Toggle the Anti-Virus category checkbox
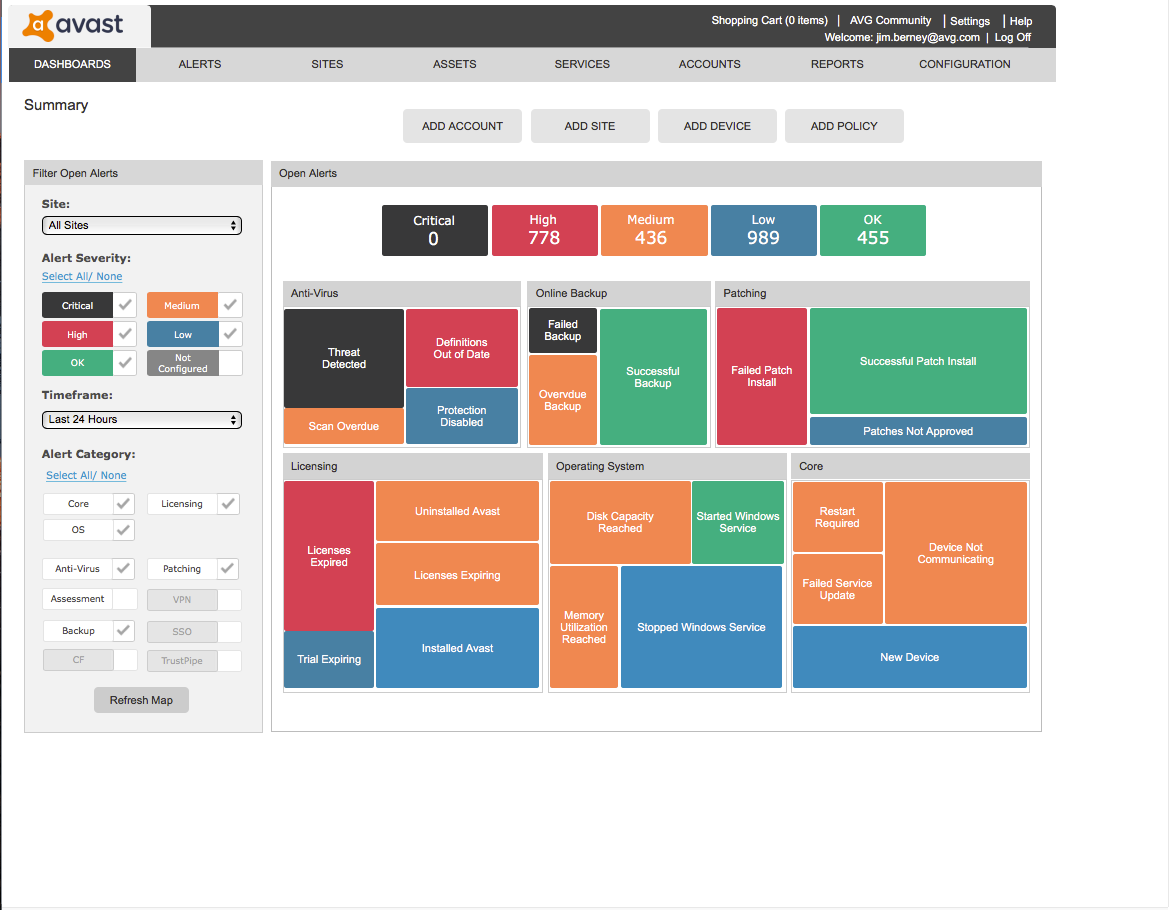Viewport: 1169px width, 910px height. 124,569
